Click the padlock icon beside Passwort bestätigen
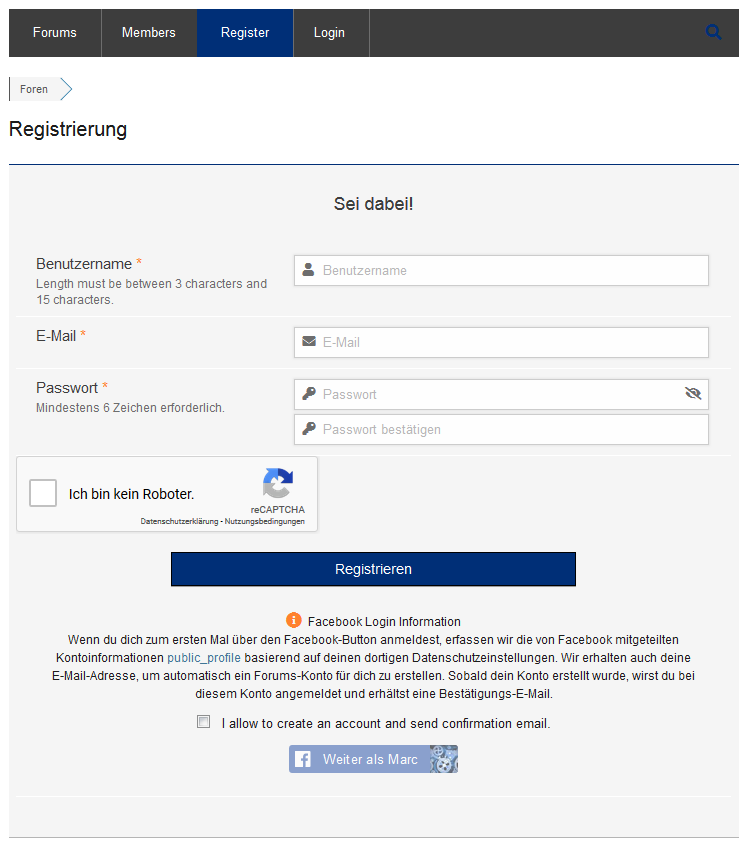The image size is (748, 847). tap(308, 429)
